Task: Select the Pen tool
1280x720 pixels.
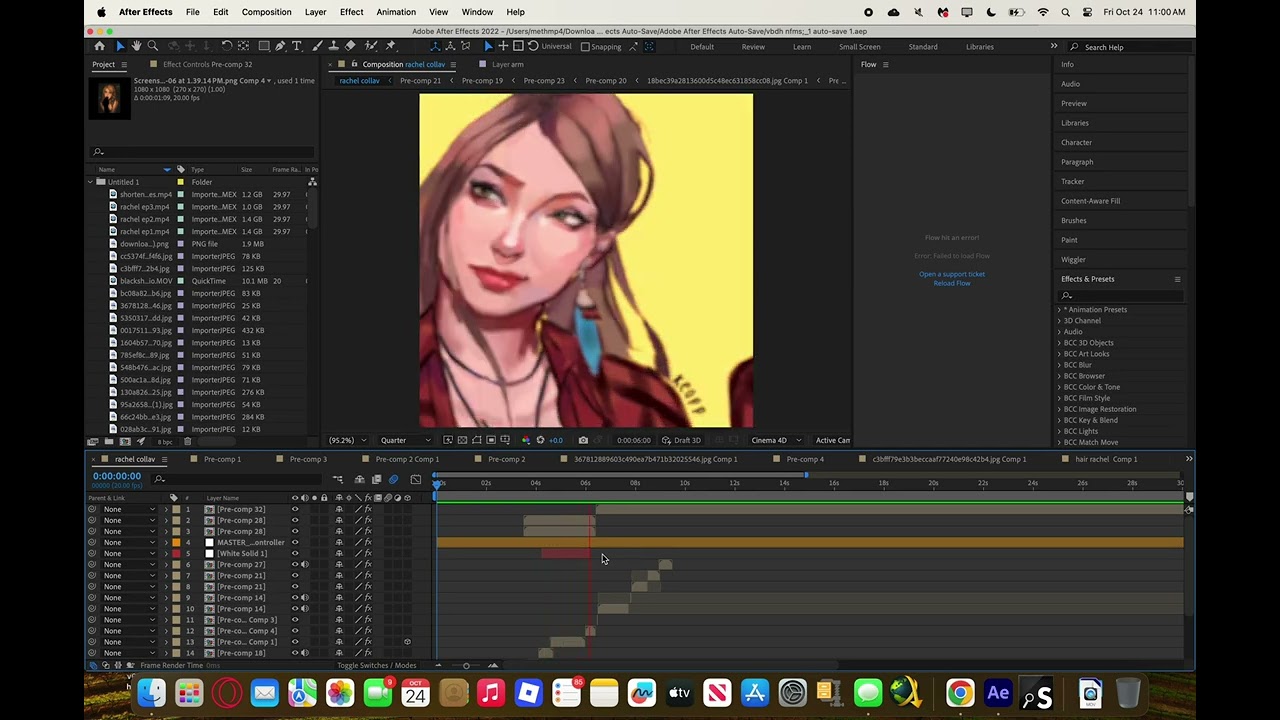Action: (280, 46)
